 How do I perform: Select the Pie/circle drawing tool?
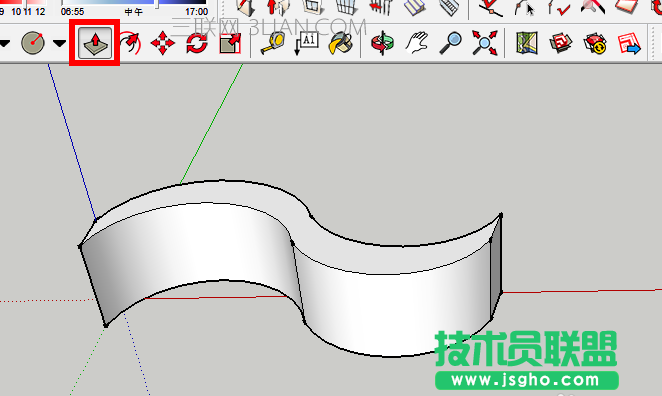tap(33, 43)
